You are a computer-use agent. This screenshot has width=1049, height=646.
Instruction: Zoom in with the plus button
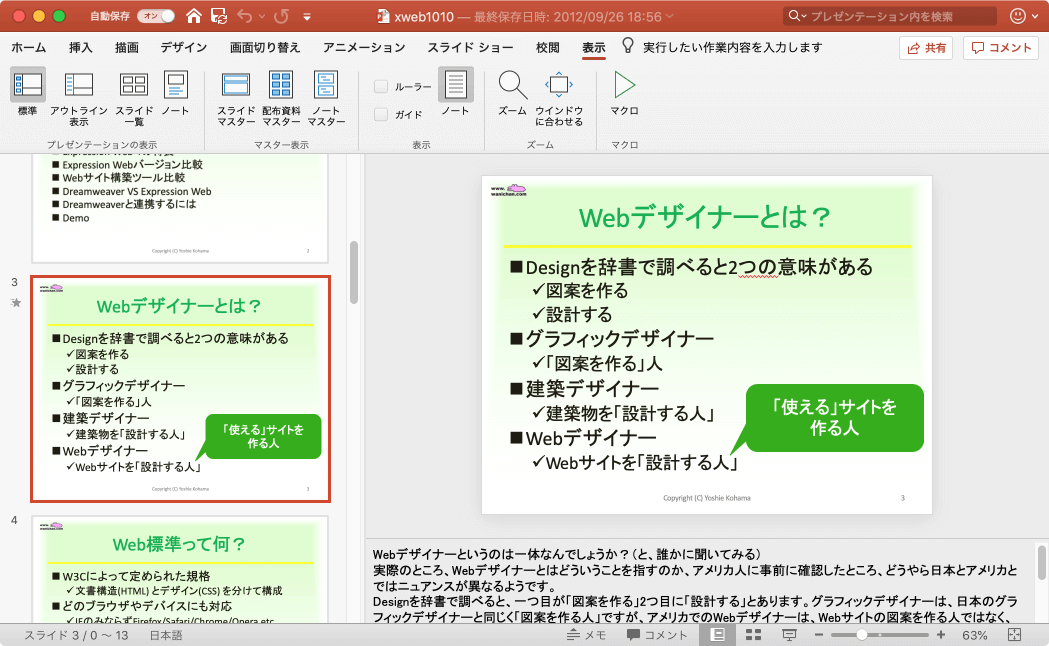click(x=941, y=635)
